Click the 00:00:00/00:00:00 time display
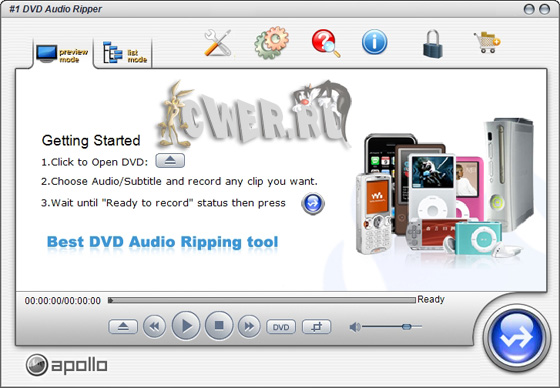Screen dimensions: 560x388 point(63,301)
